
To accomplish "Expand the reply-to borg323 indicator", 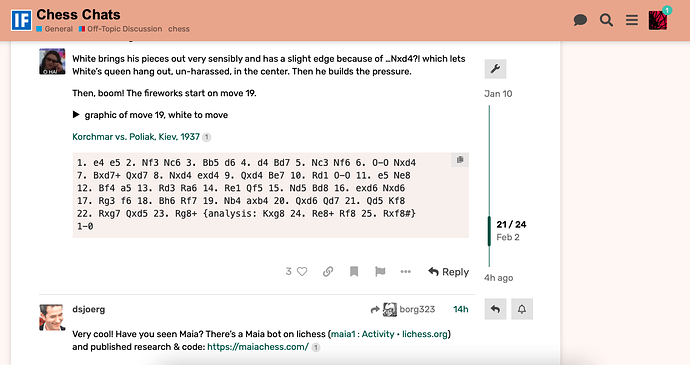I will [403, 310].
